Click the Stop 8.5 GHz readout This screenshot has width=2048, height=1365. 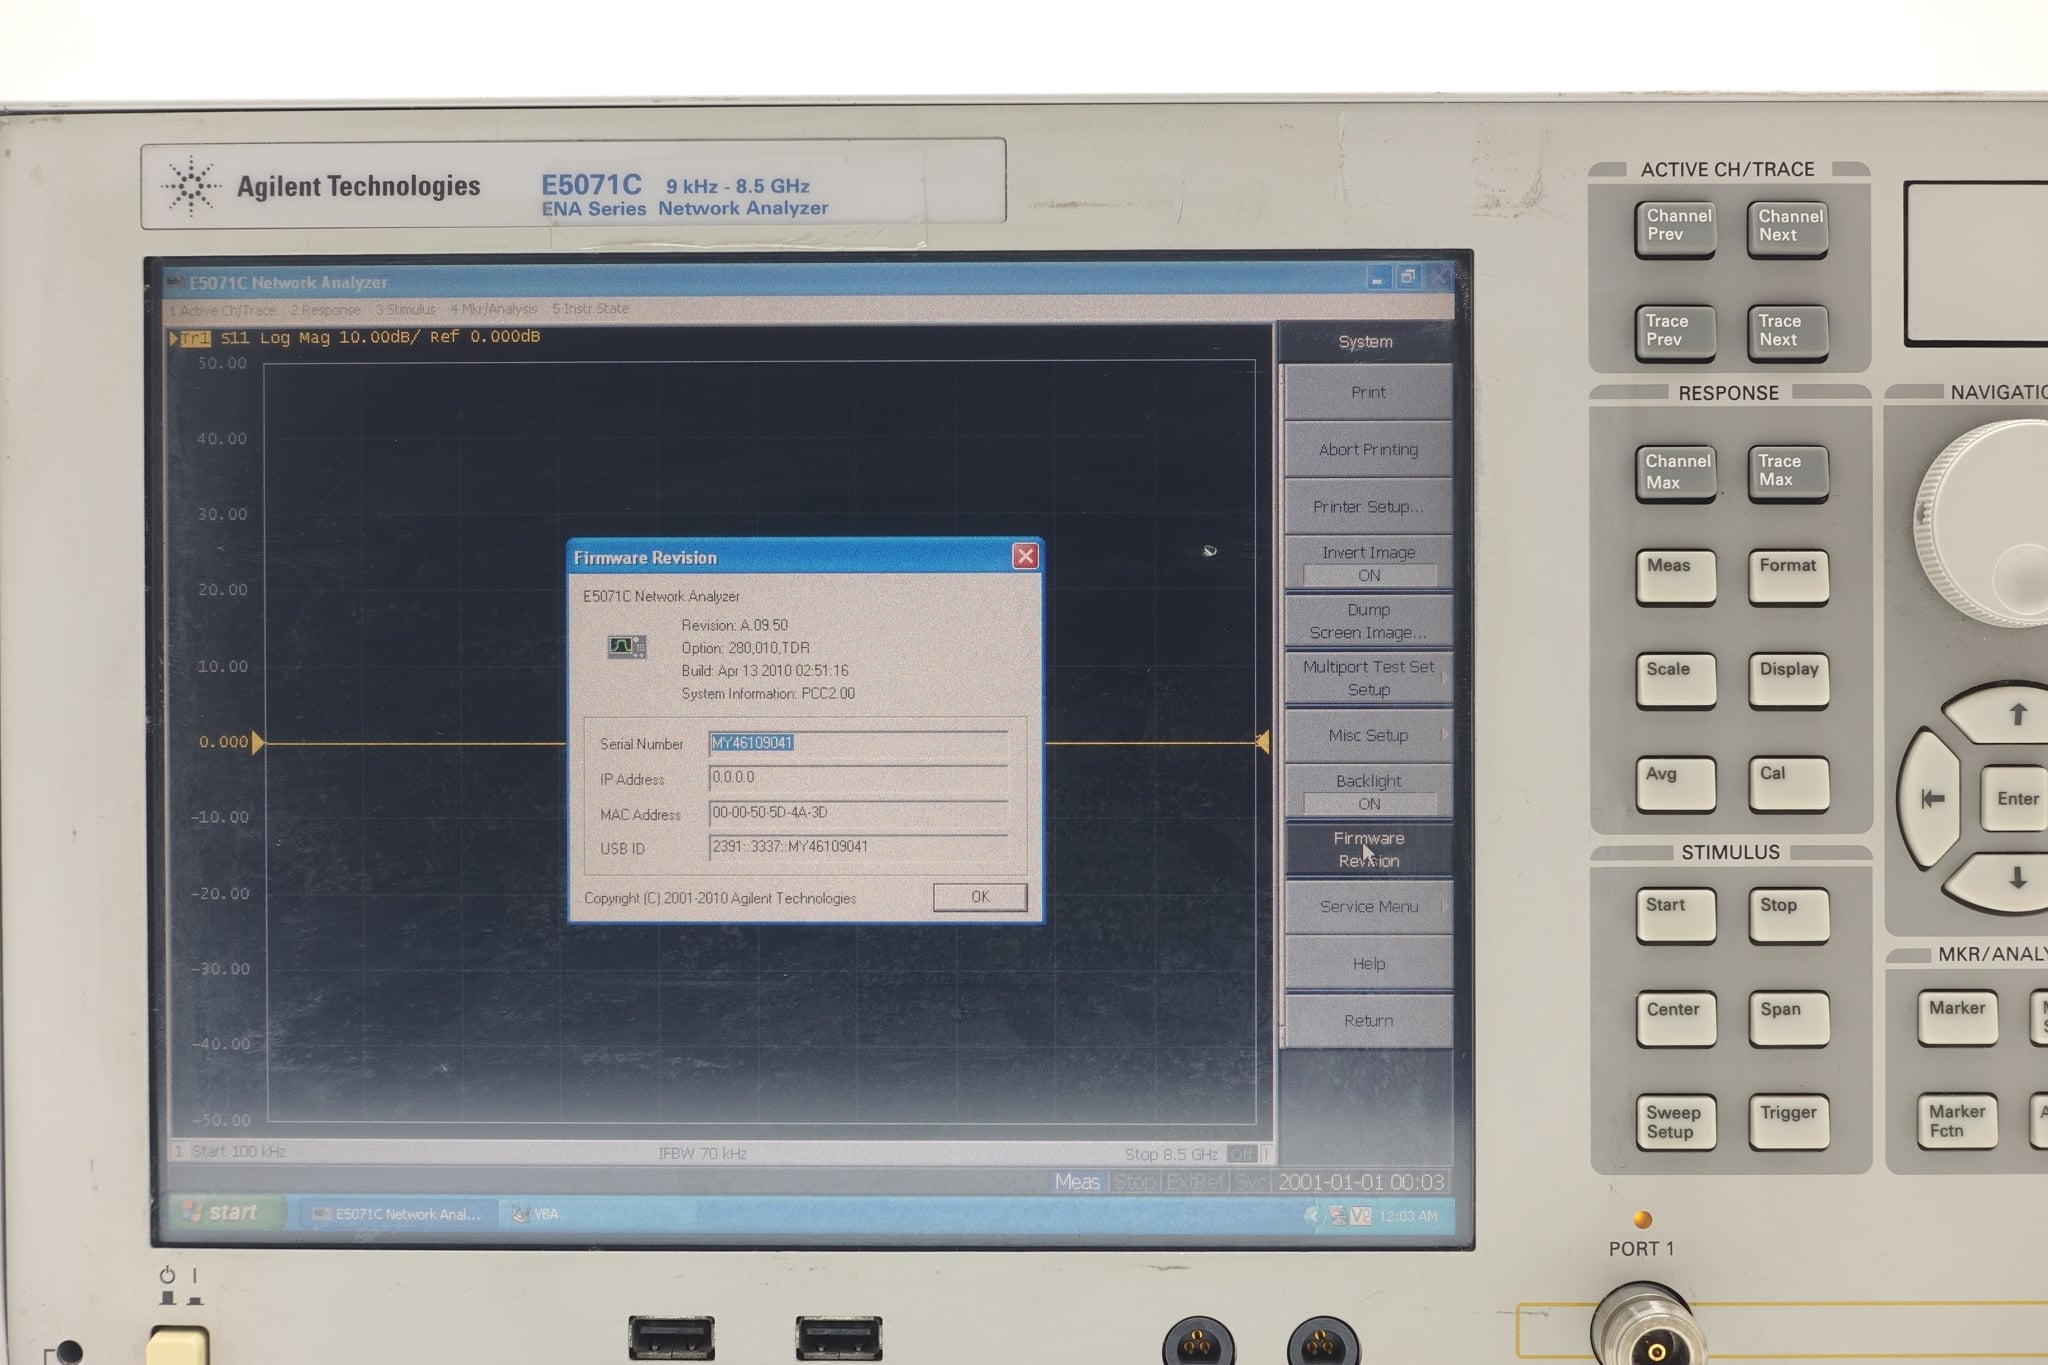coord(1170,1154)
